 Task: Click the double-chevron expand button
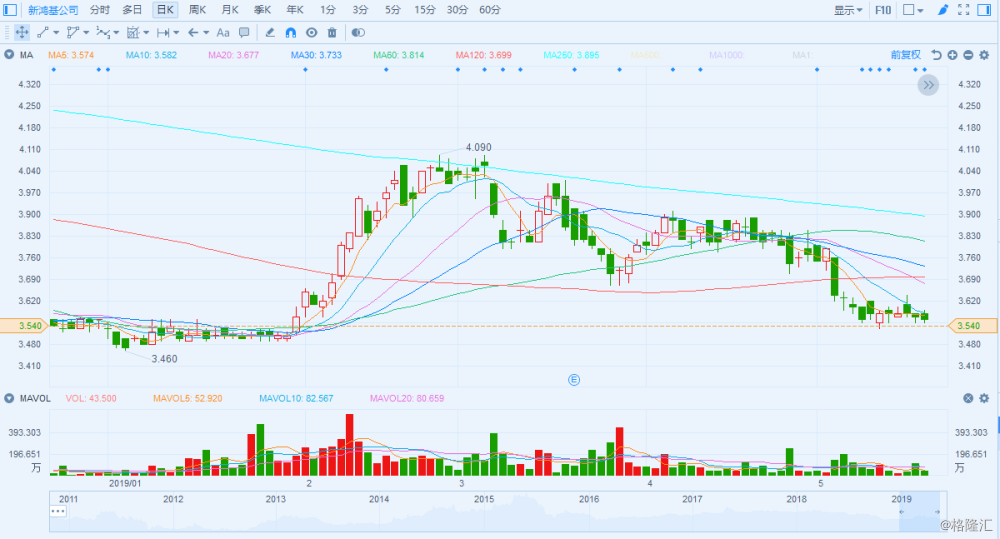928,85
